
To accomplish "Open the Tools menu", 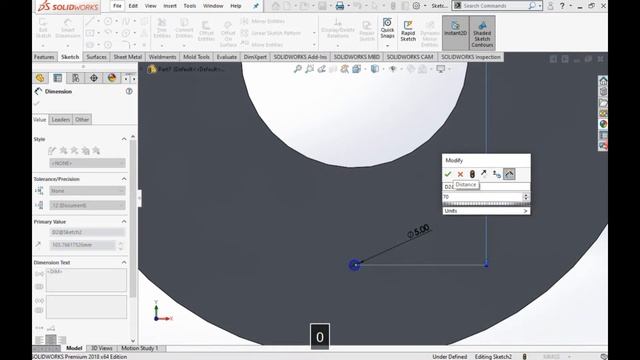I will pos(190,6).
